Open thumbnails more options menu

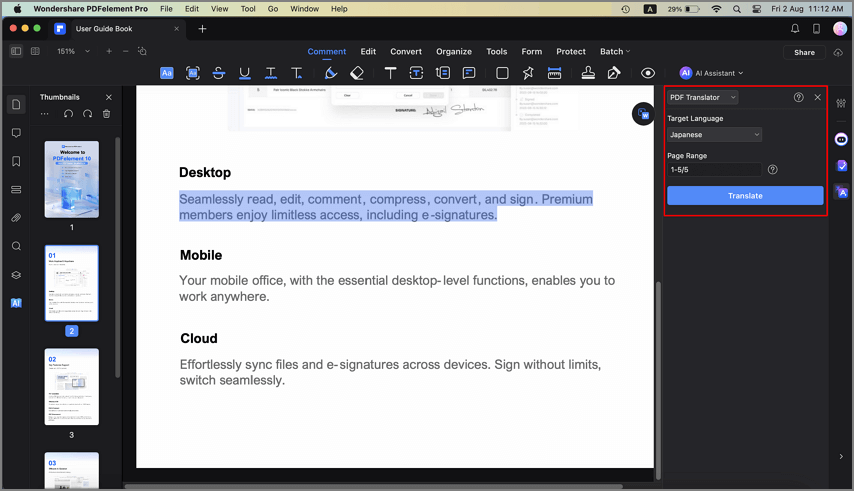click(x=45, y=114)
